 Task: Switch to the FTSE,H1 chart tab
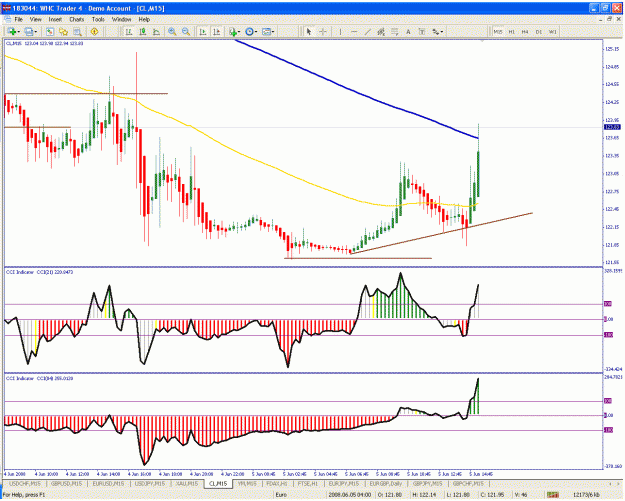pos(308,483)
